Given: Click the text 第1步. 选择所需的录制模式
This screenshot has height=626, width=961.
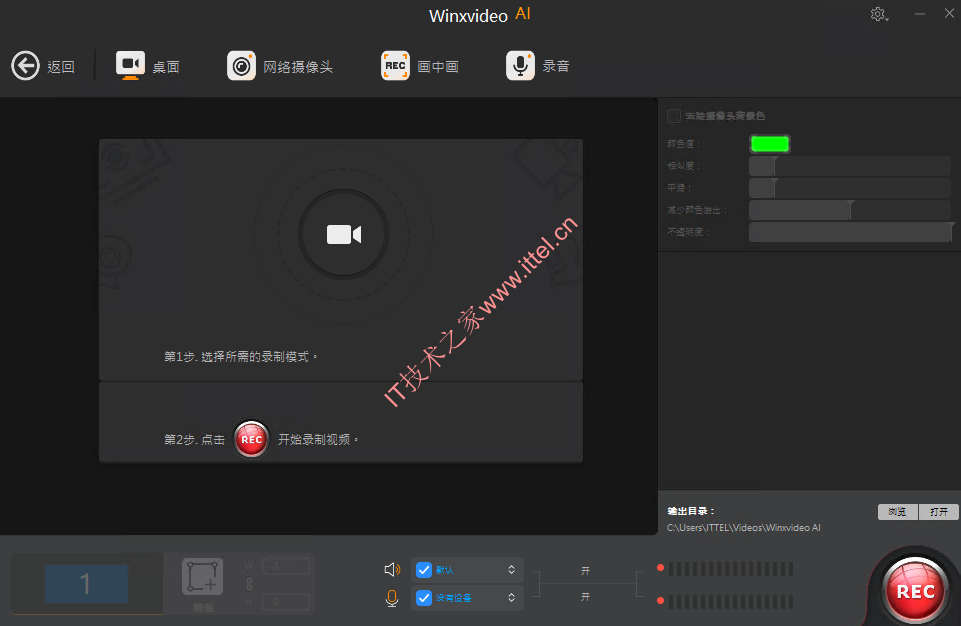Looking at the screenshot, I should (x=240, y=357).
